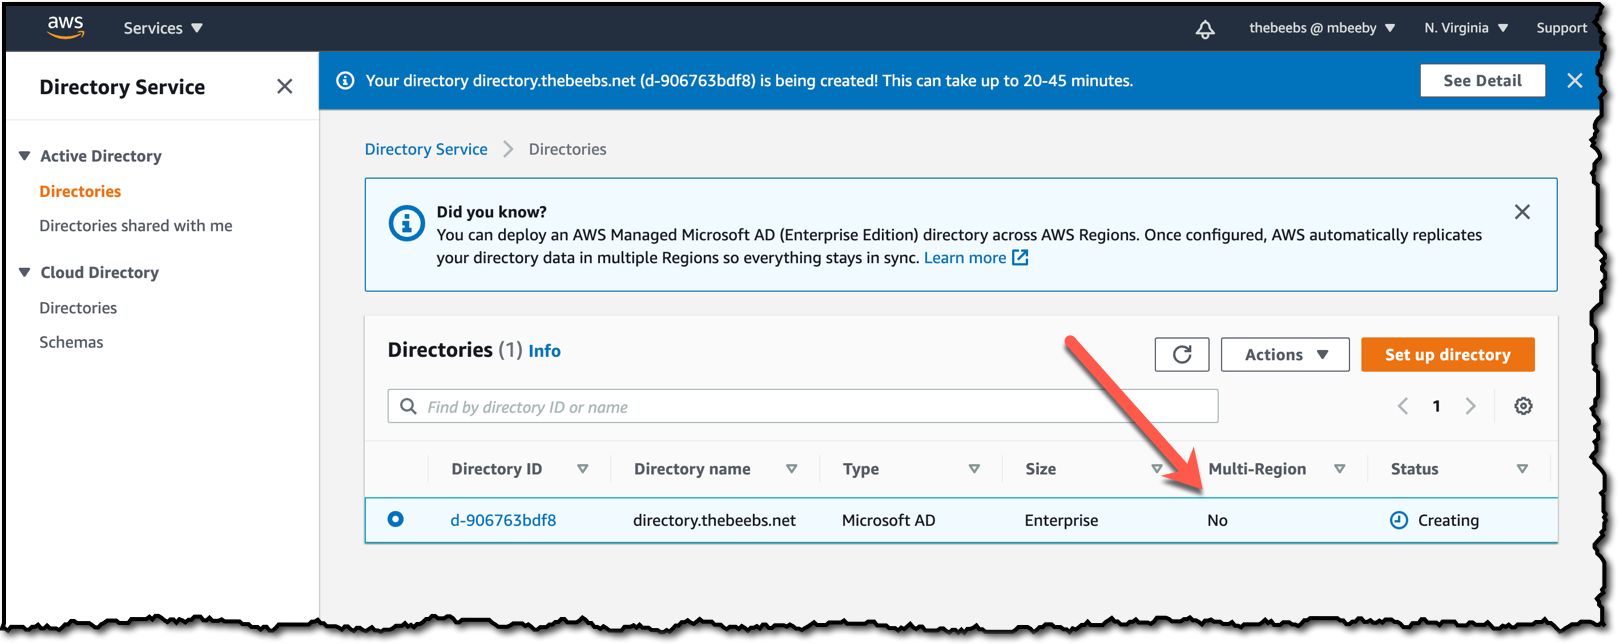Close the Directory Service side panel
Image resolution: width=1620 pixels, height=644 pixels.
tap(285, 87)
